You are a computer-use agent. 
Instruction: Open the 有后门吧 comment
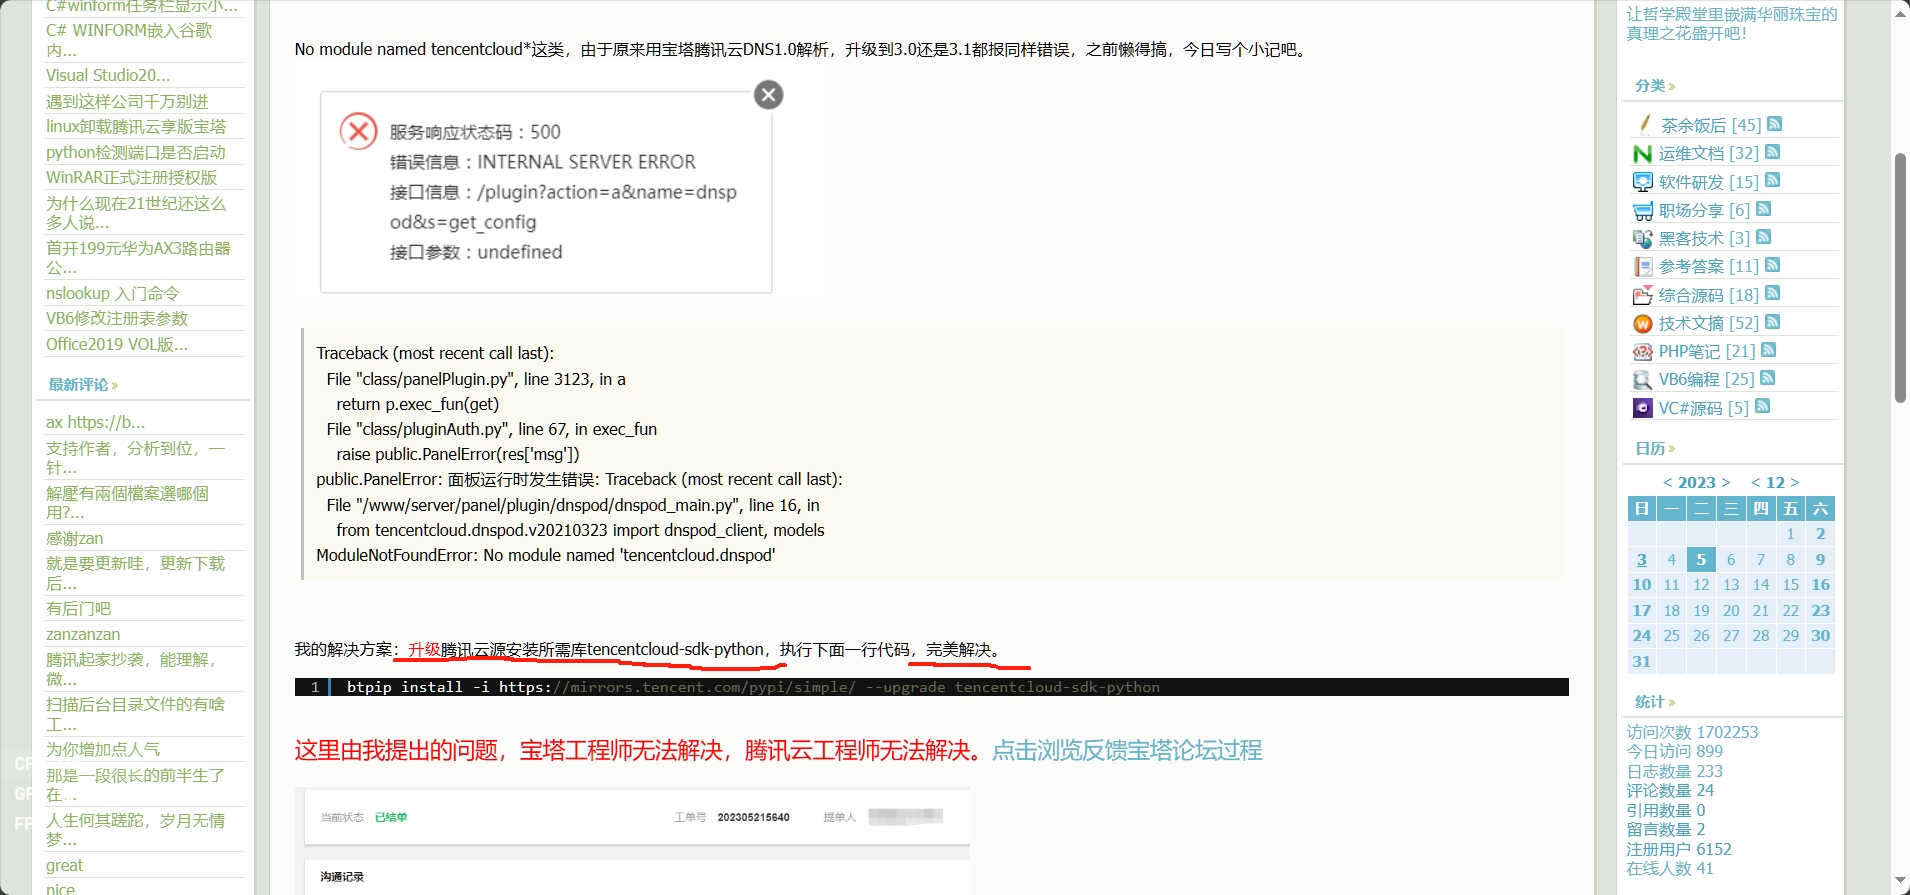pos(79,608)
